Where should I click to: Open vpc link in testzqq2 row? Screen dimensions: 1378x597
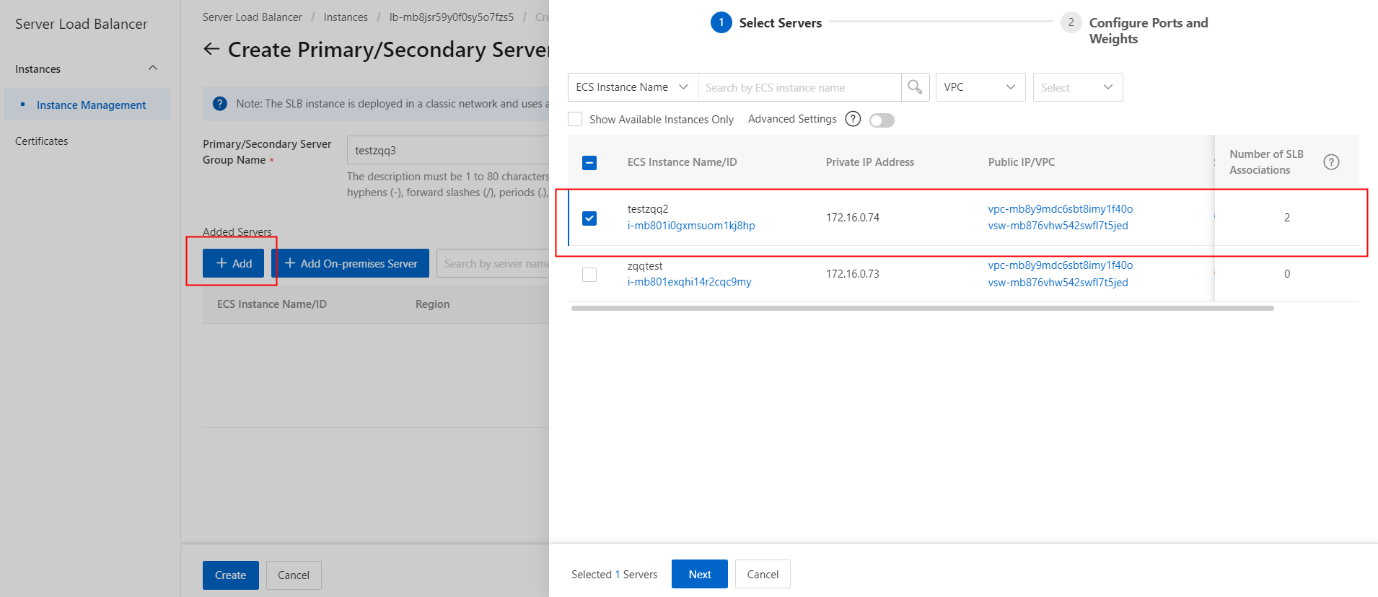(1060, 209)
